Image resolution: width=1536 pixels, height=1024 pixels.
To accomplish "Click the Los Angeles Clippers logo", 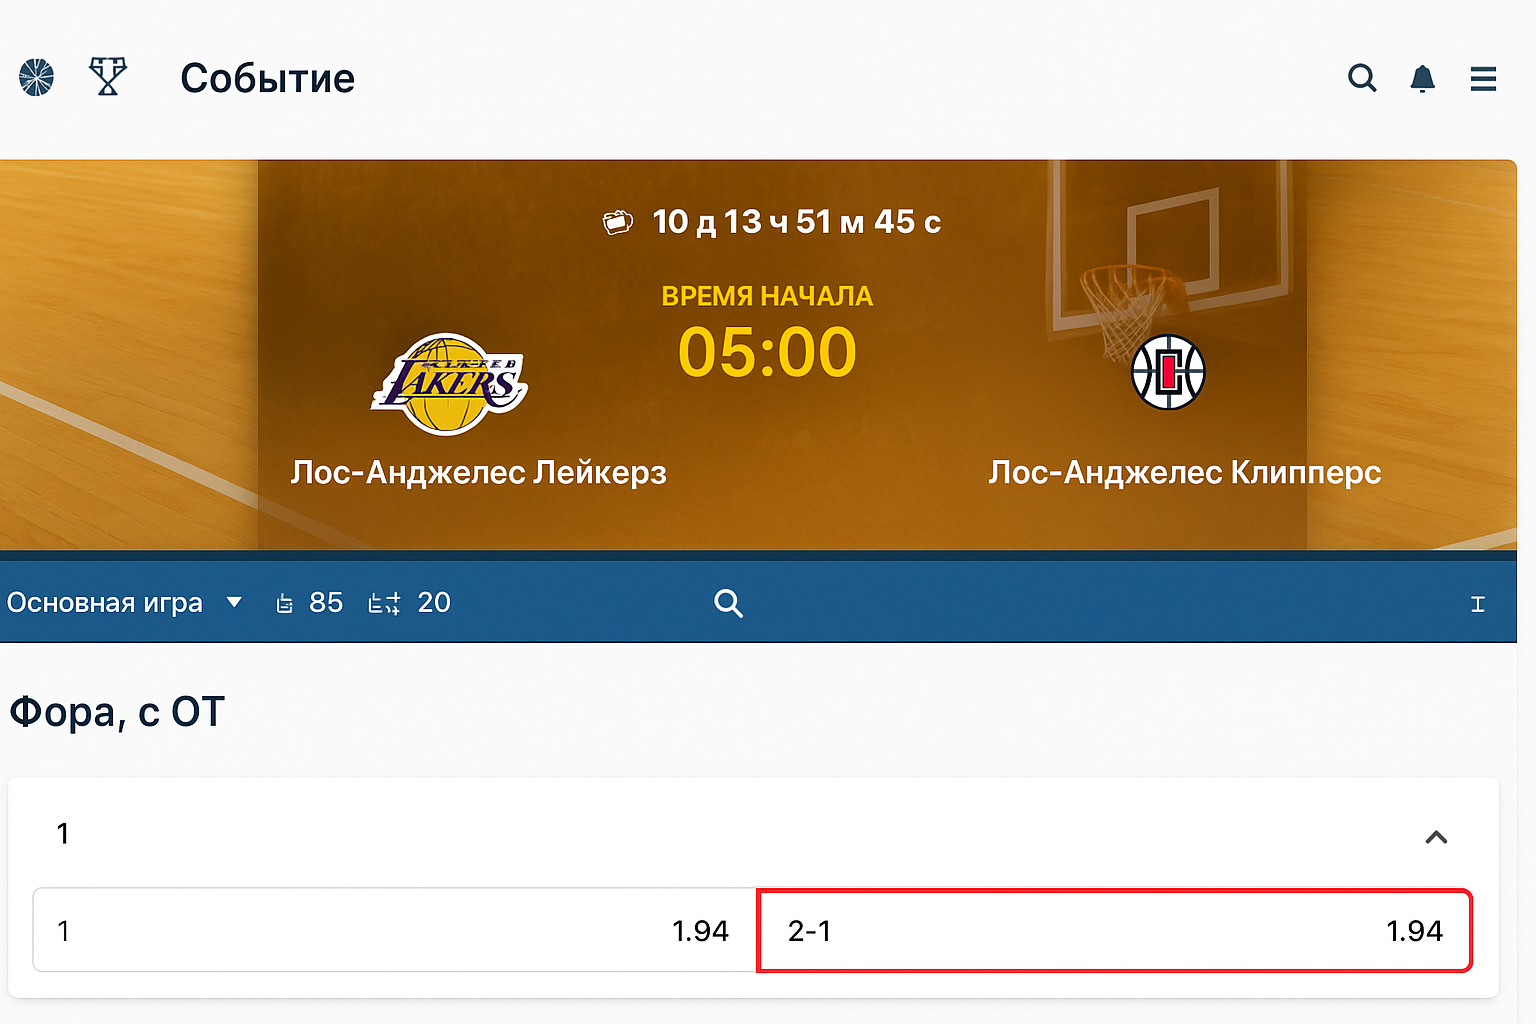I will (1168, 372).
